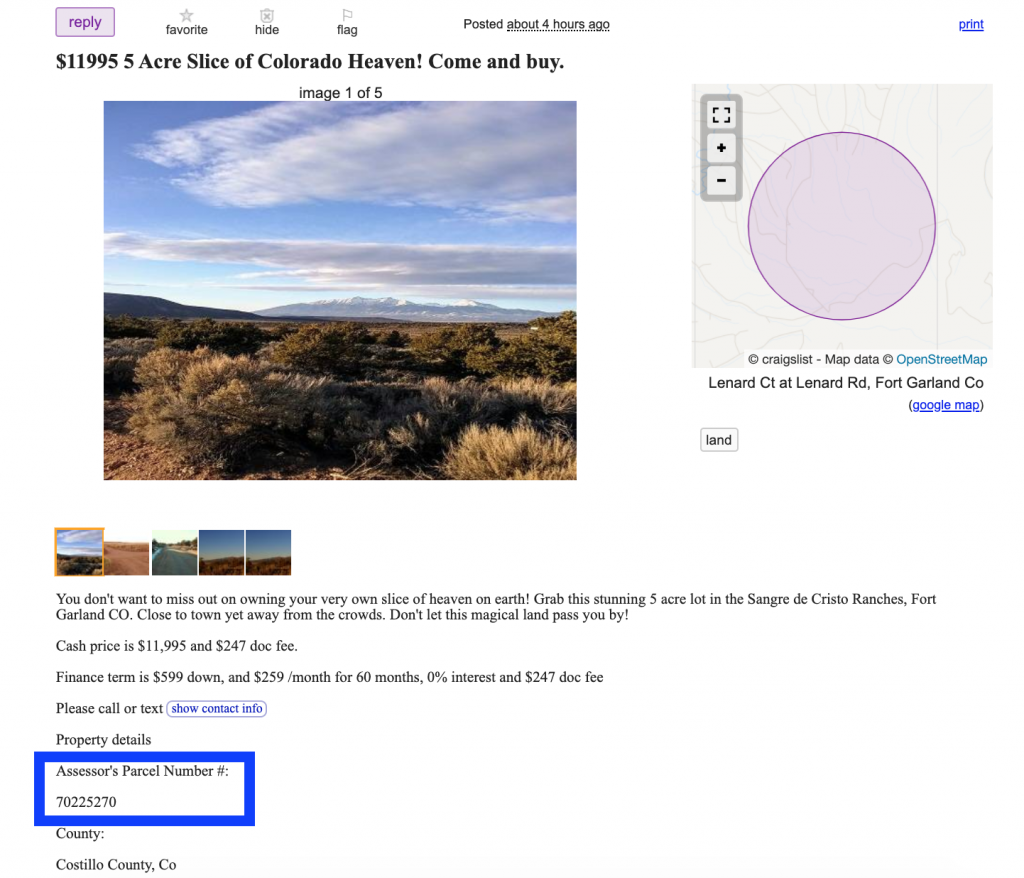Hide this posting with the hide icon
The width and height of the screenshot is (1024, 878).
point(266,15)
